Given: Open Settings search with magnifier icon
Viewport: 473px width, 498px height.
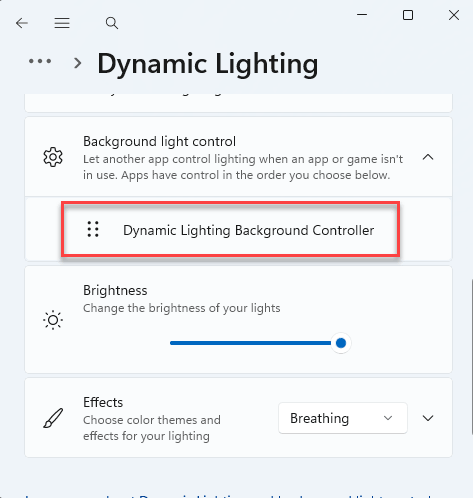Looking at the screenshot, I should click(x=112, y=23).
